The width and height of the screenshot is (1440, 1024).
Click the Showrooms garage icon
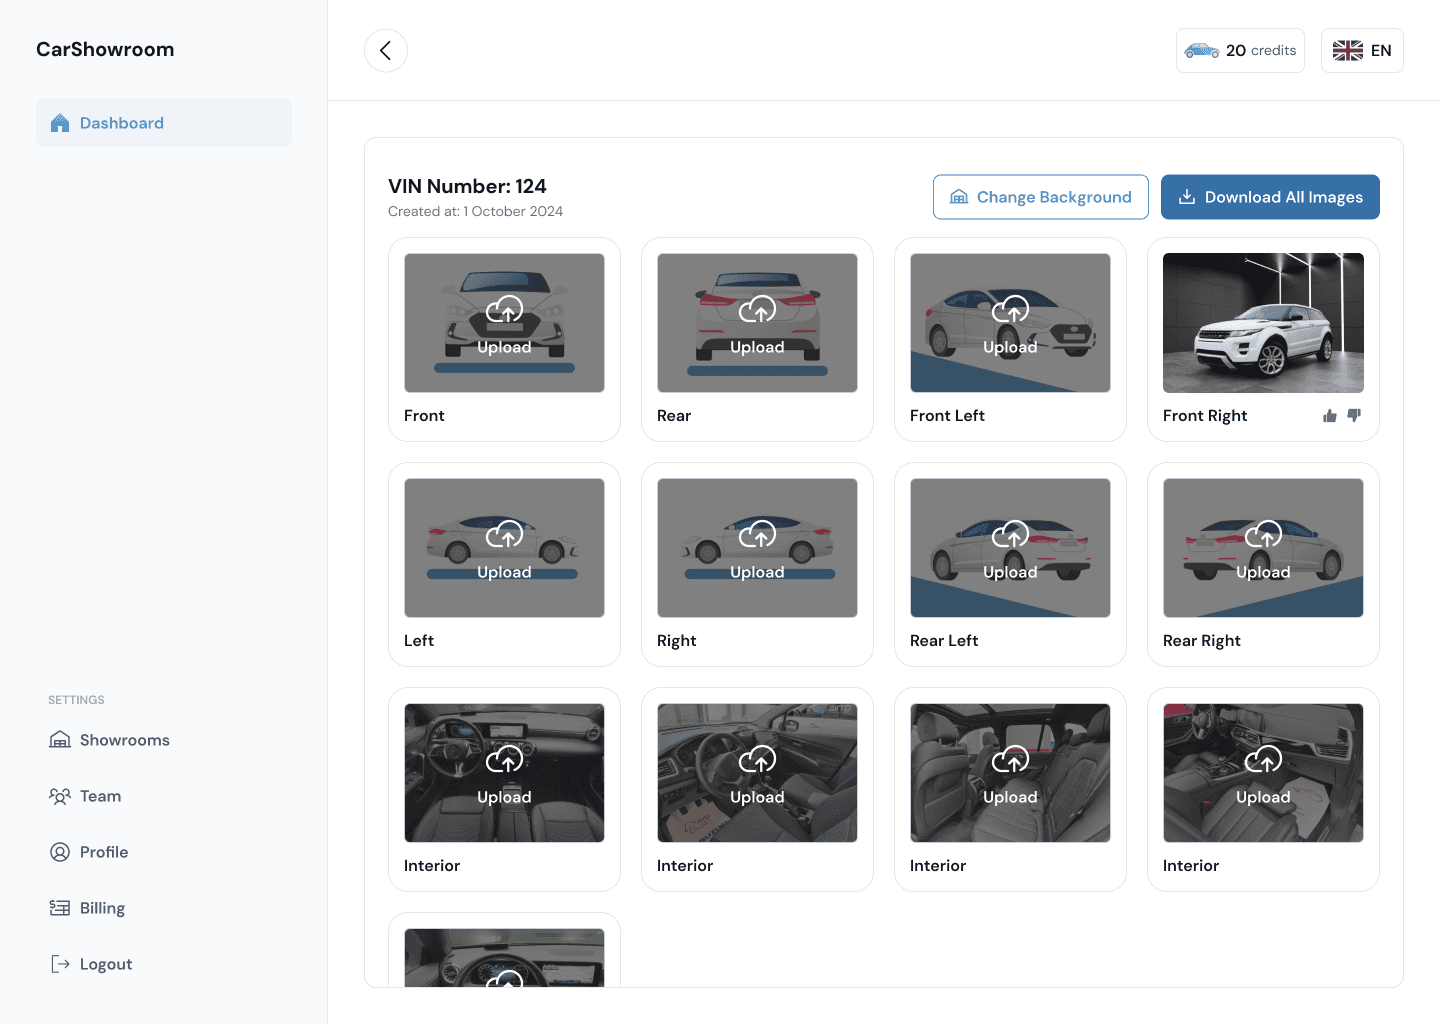(60, 740)
